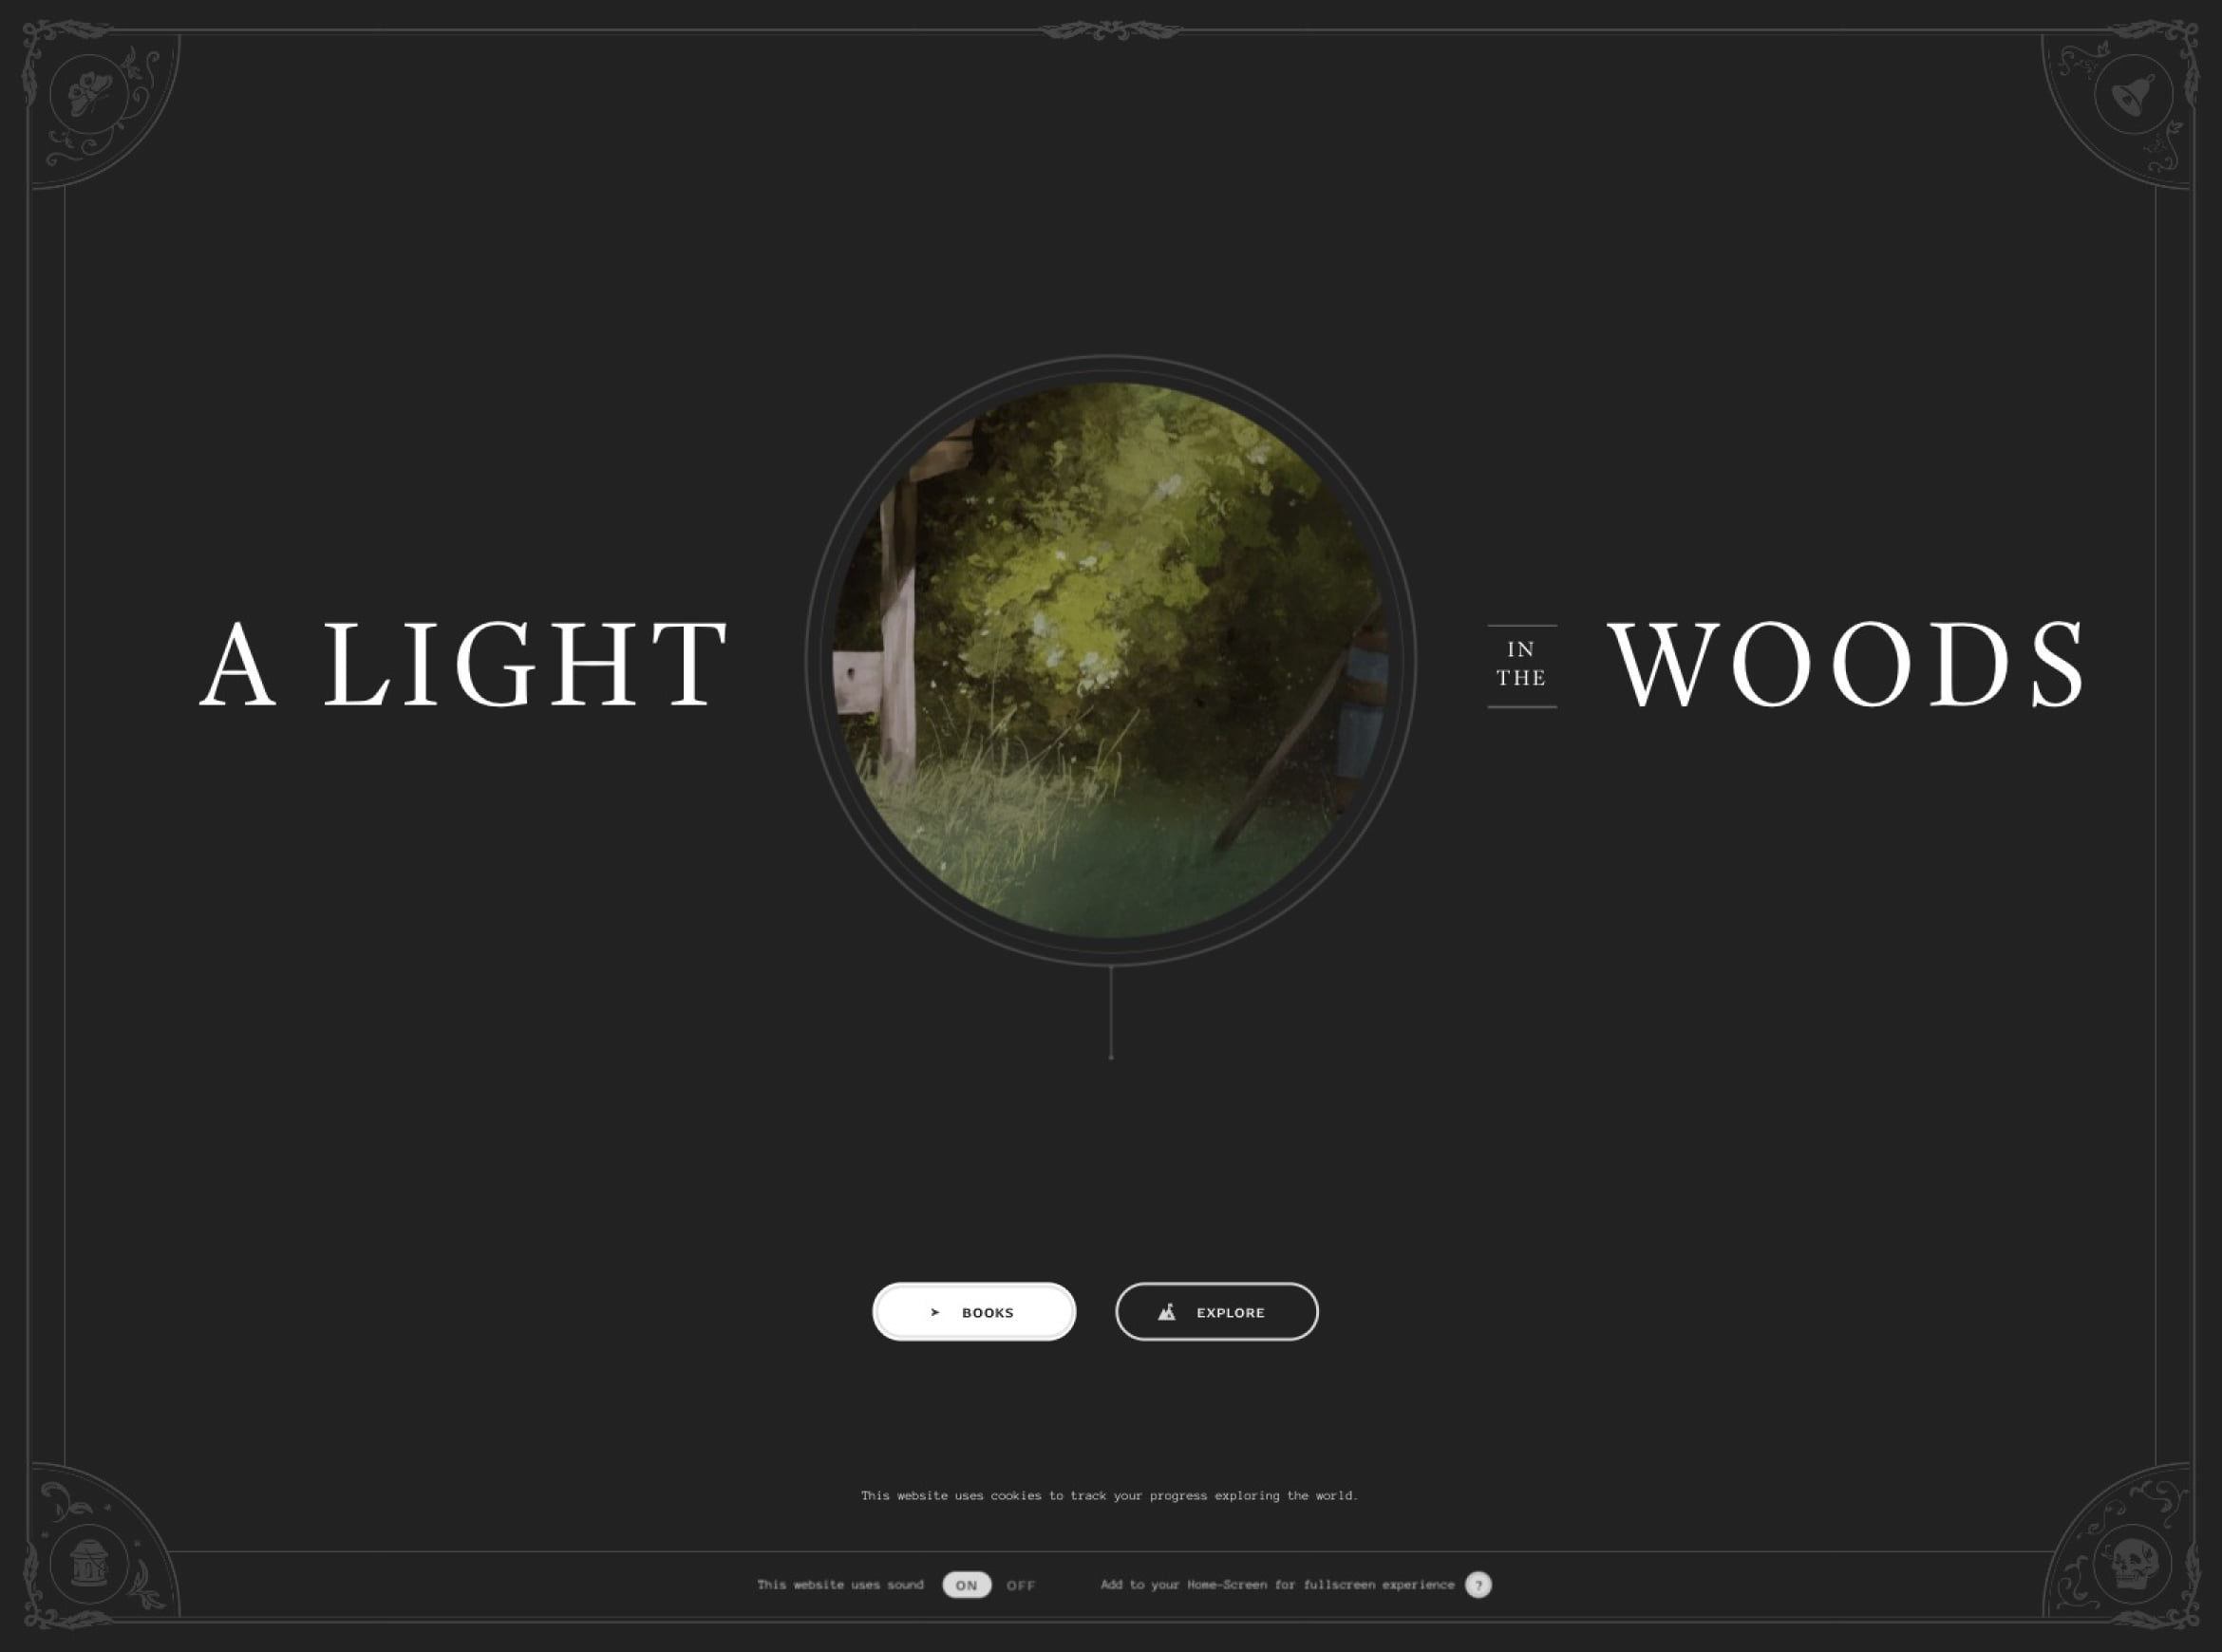Click the bell corner emblem icon

2133,95
